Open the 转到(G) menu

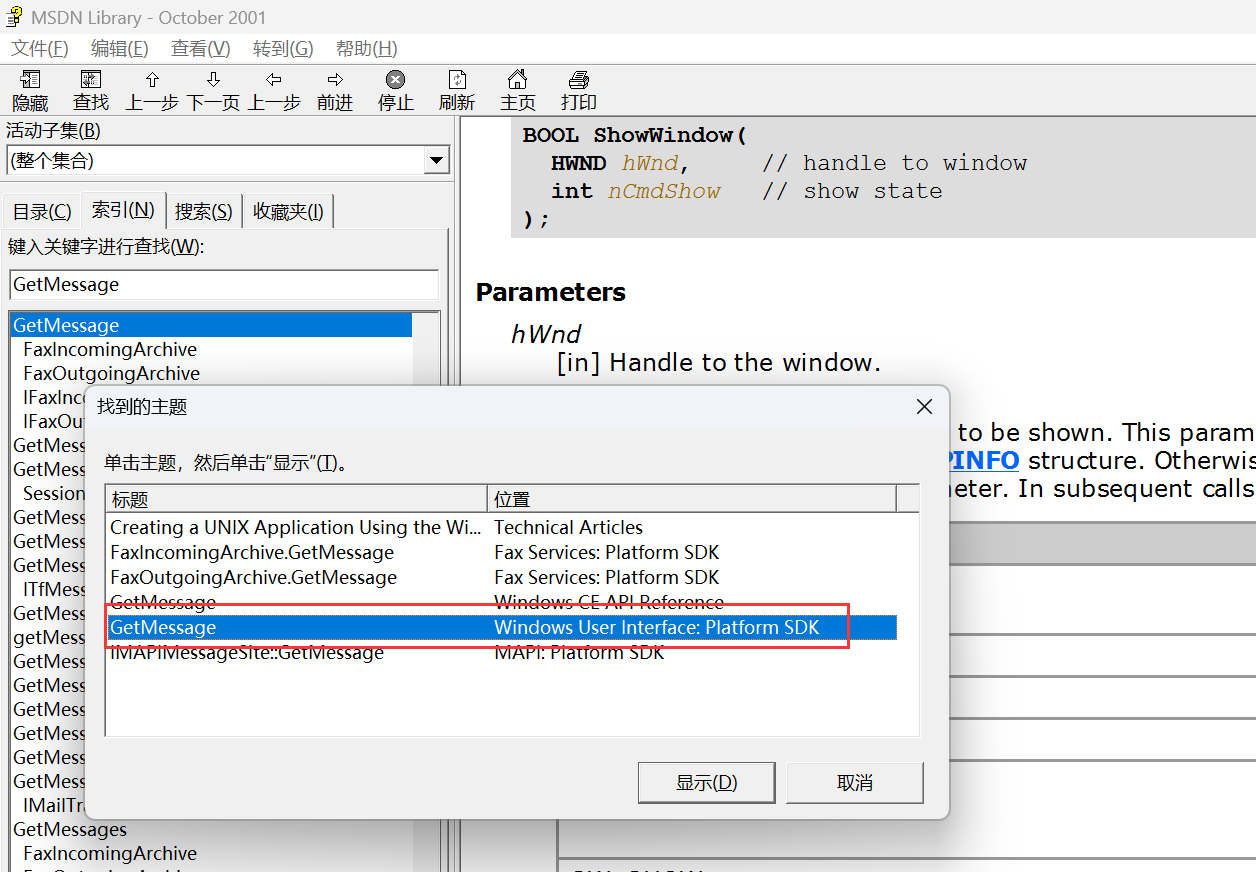[x=283, y=48]
